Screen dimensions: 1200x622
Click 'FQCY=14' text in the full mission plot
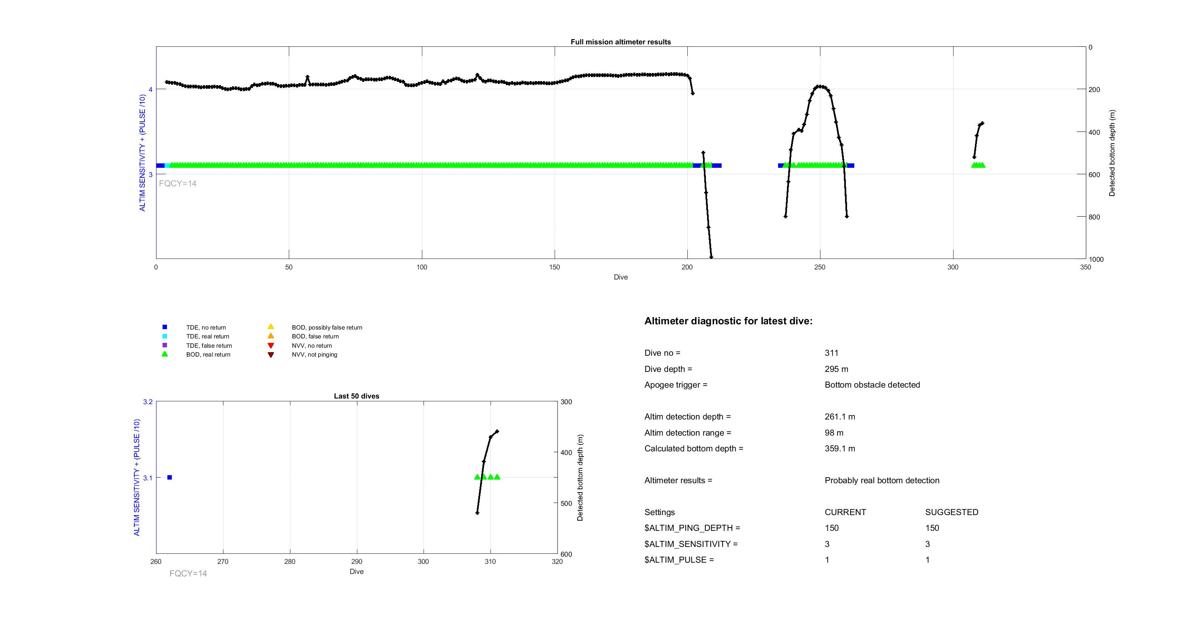[178, 184]
